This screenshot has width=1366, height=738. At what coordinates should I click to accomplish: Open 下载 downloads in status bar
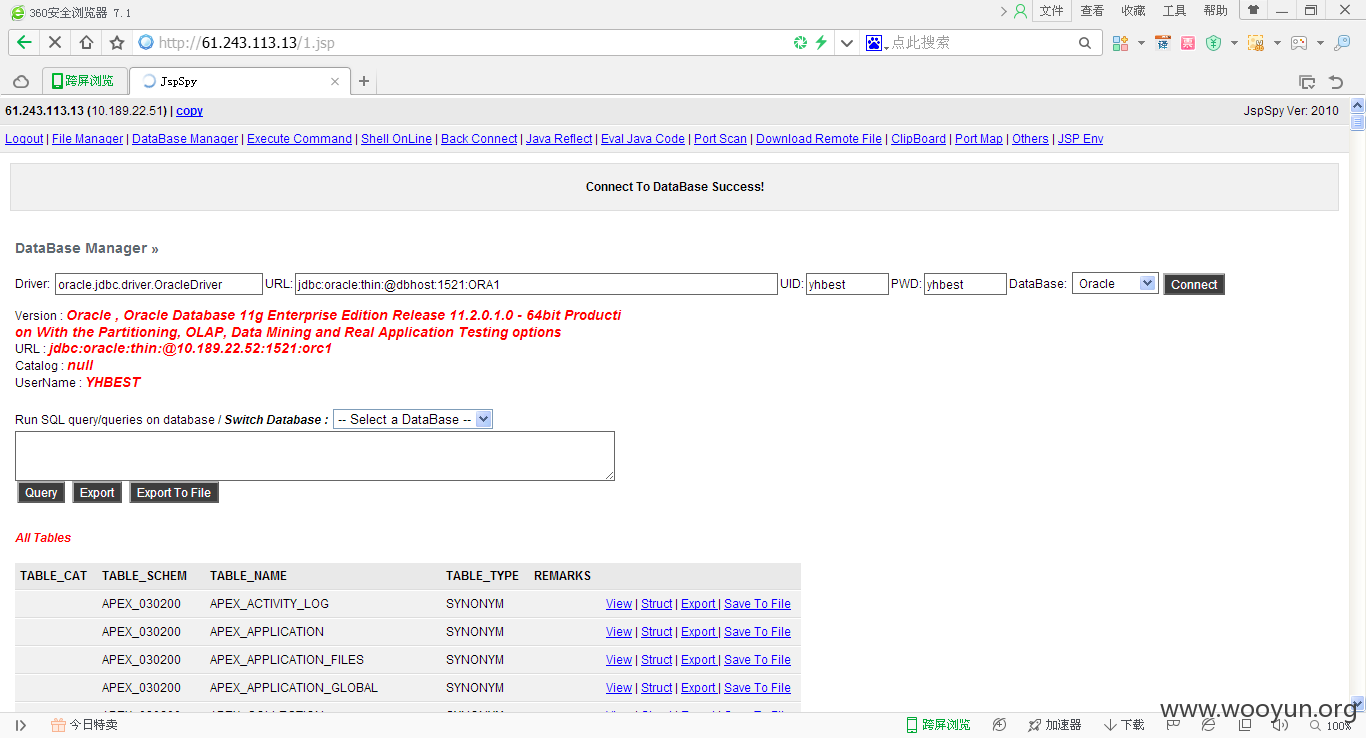coord(1124,725)
